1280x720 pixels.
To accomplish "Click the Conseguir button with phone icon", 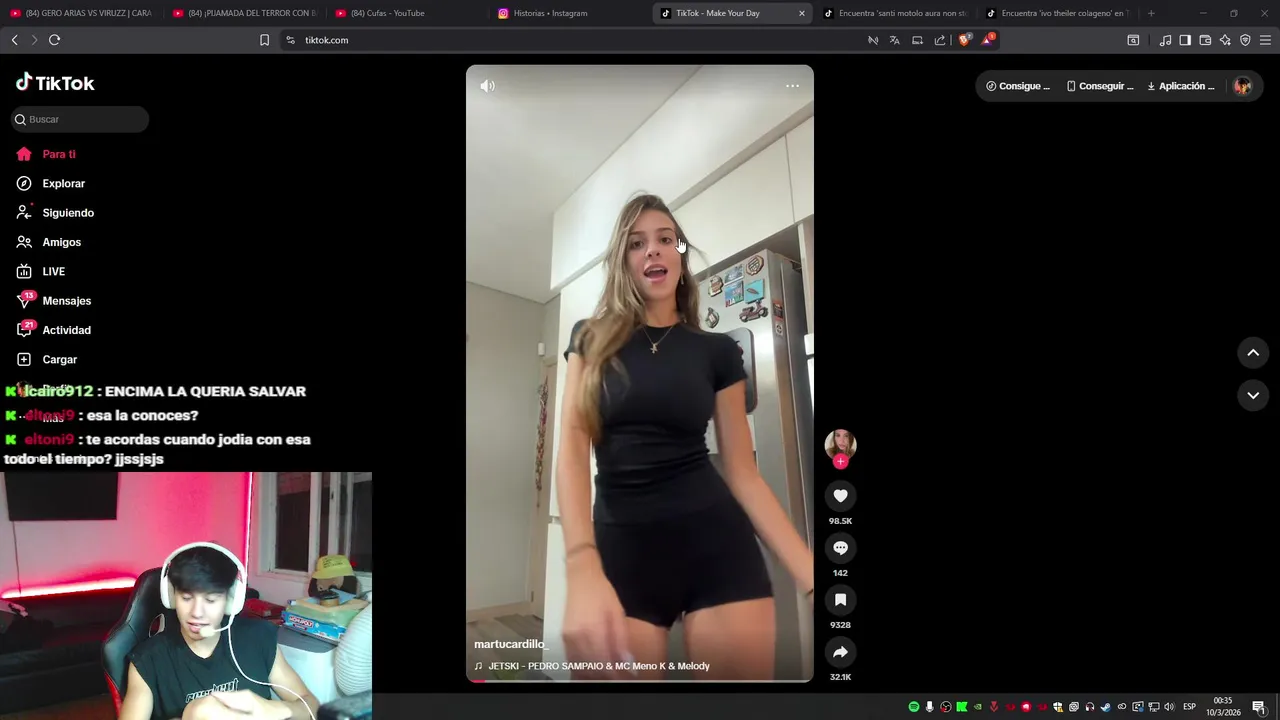I will pyautogui.click(x=1100, y=86).
